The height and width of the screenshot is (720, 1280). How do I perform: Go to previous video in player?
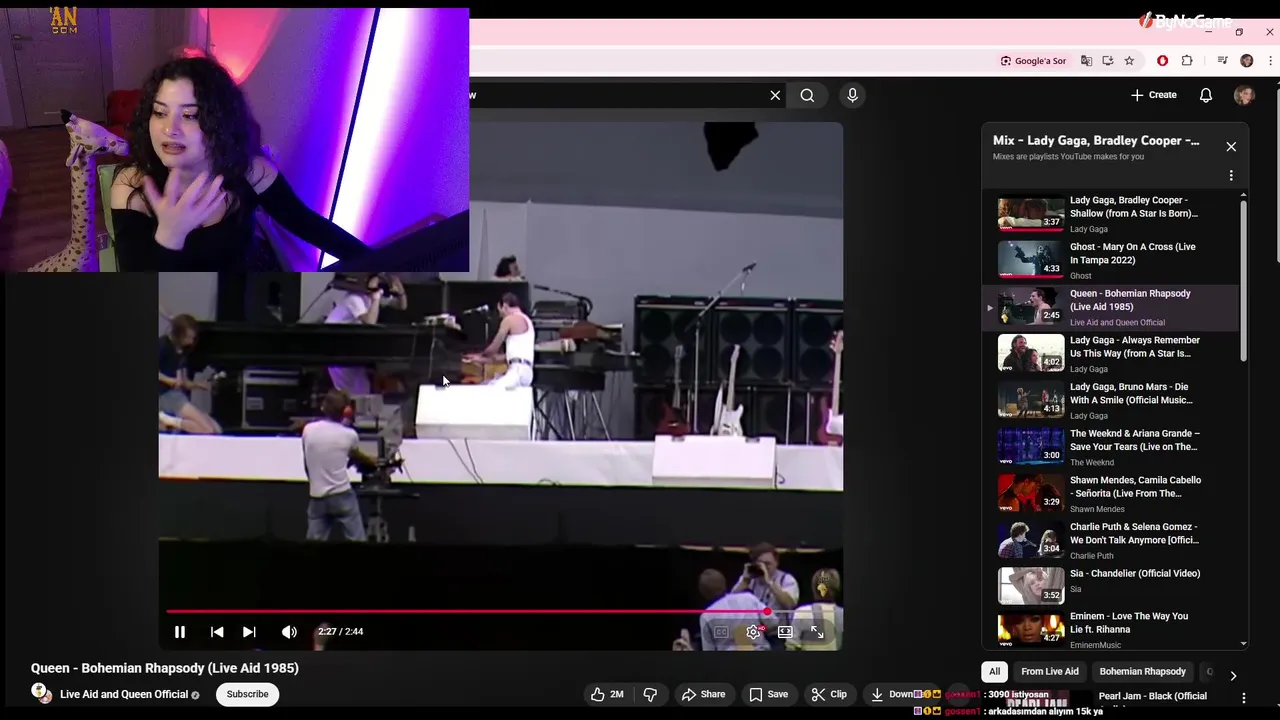pyautogui.click(x=217, y=632)
